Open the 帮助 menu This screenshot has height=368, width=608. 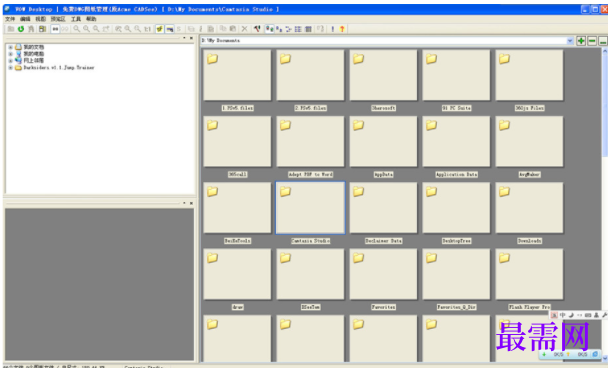[x=91, y=19]
